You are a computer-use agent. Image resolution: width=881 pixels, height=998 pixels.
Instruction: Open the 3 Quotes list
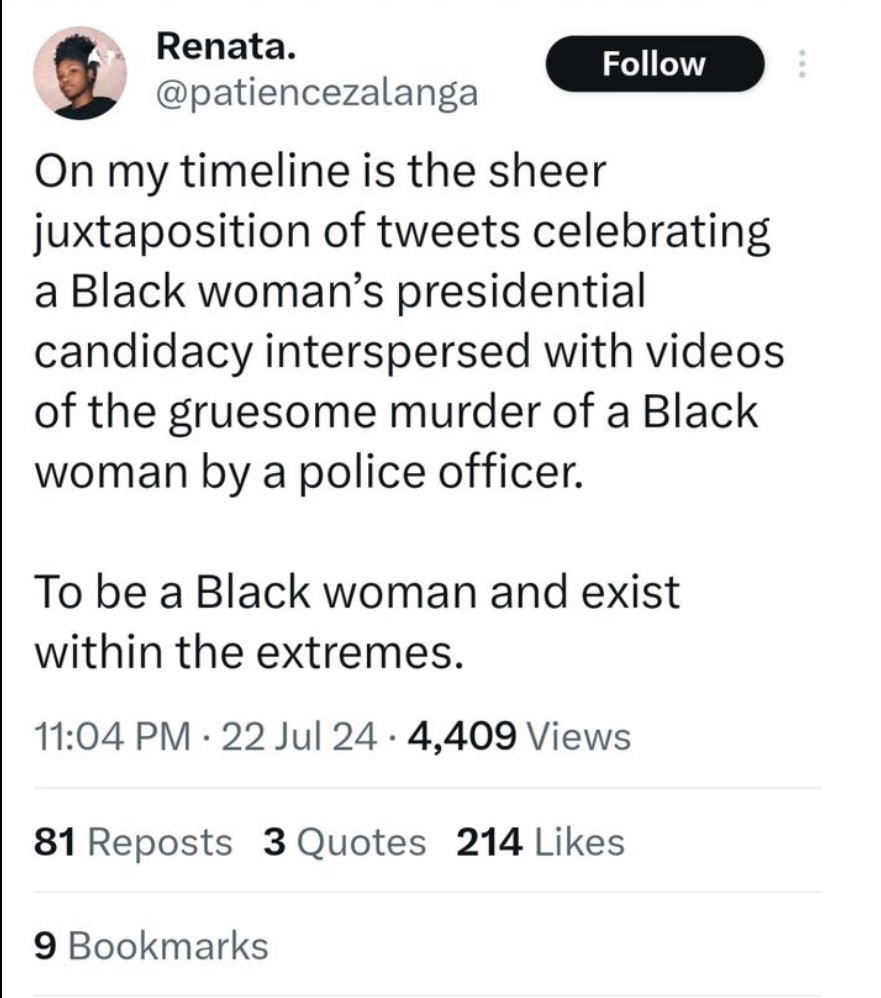[344, 842]
